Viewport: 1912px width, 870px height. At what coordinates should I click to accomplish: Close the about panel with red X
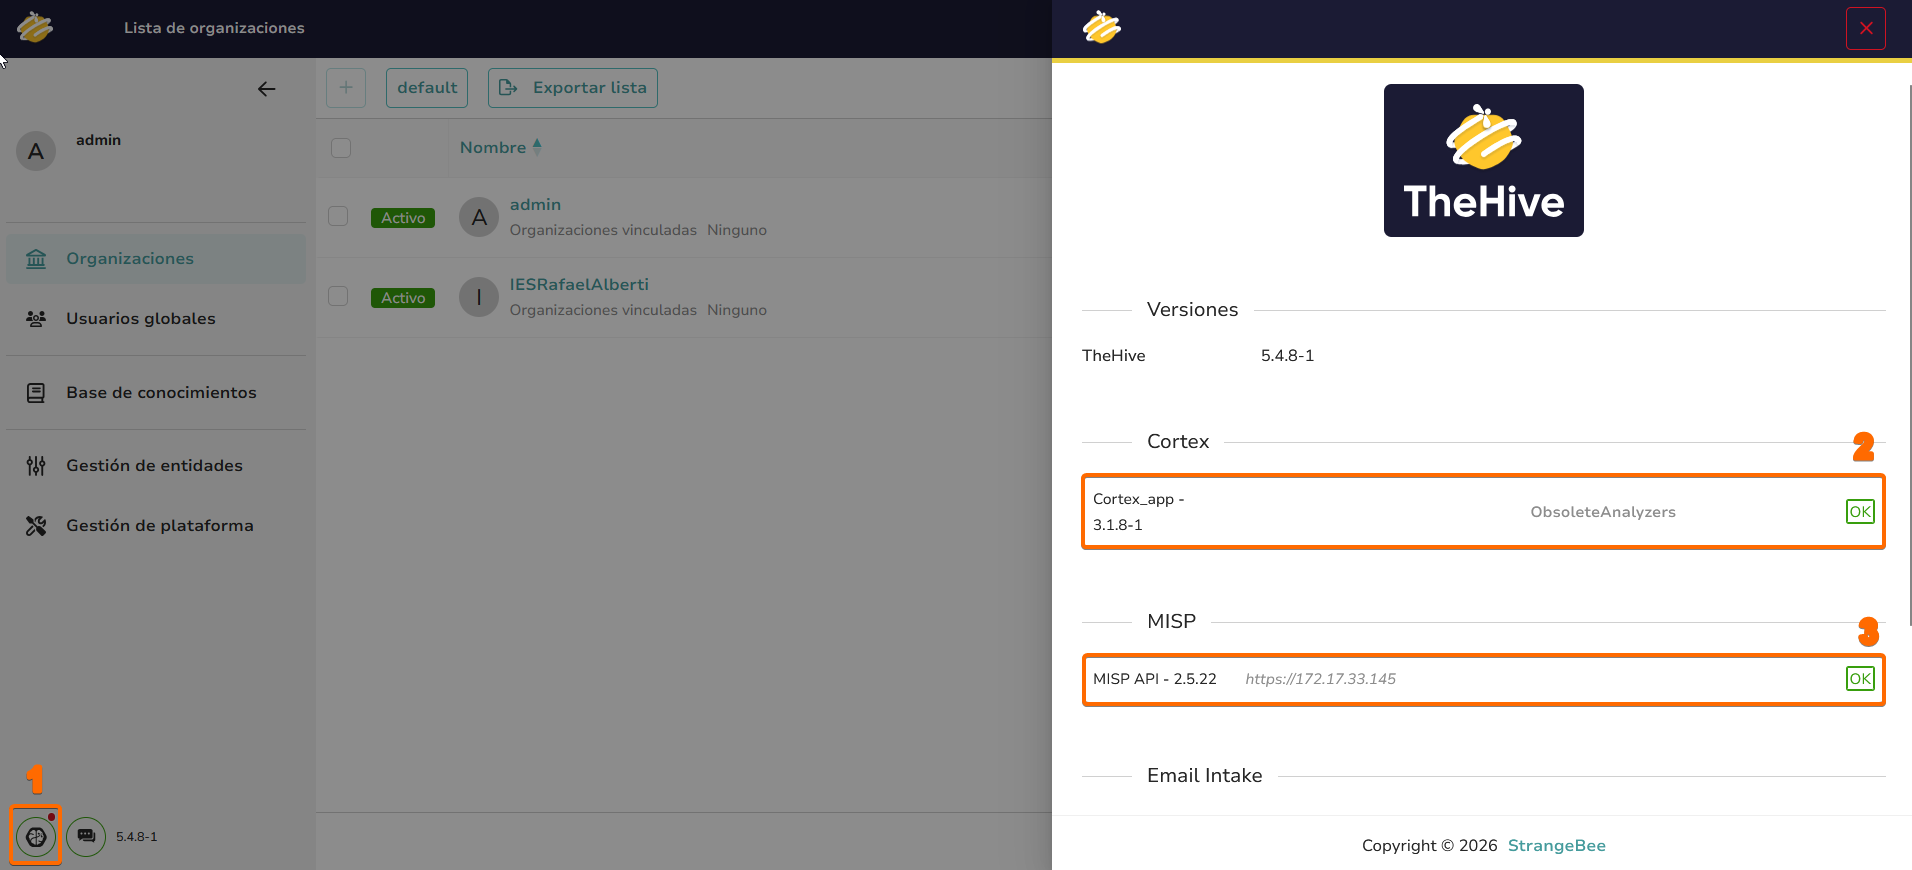(1866, 28)
